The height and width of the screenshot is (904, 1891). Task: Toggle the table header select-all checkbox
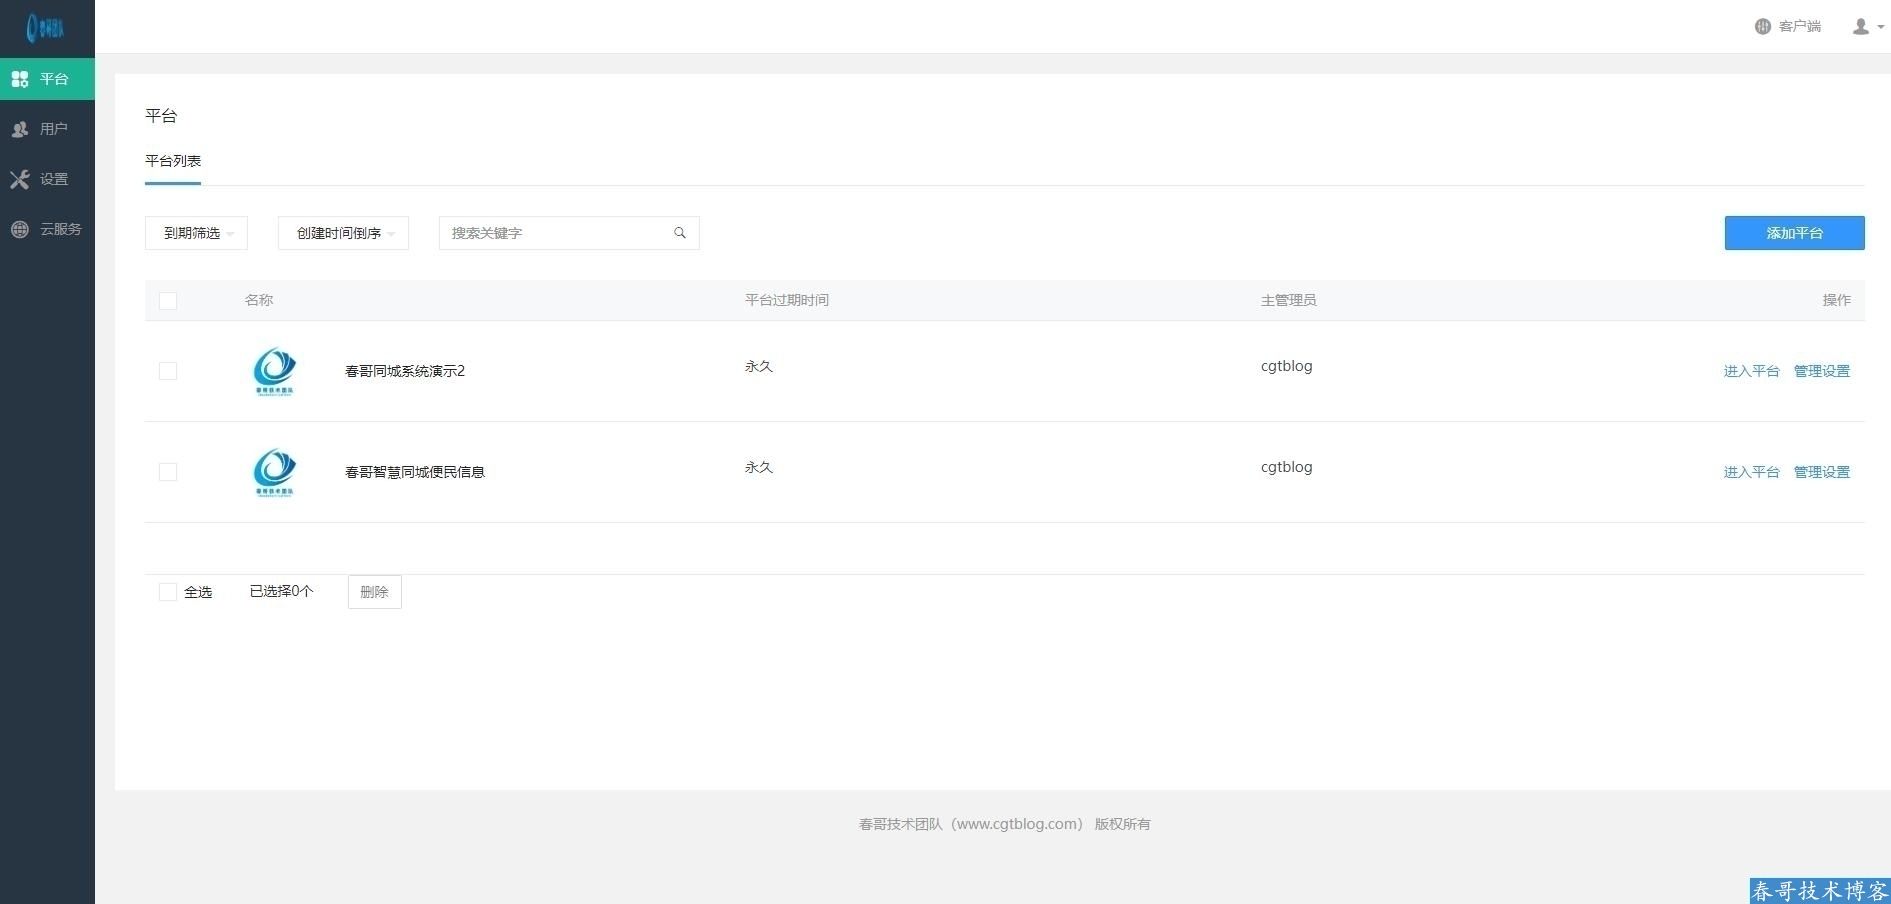pos(168,301)
